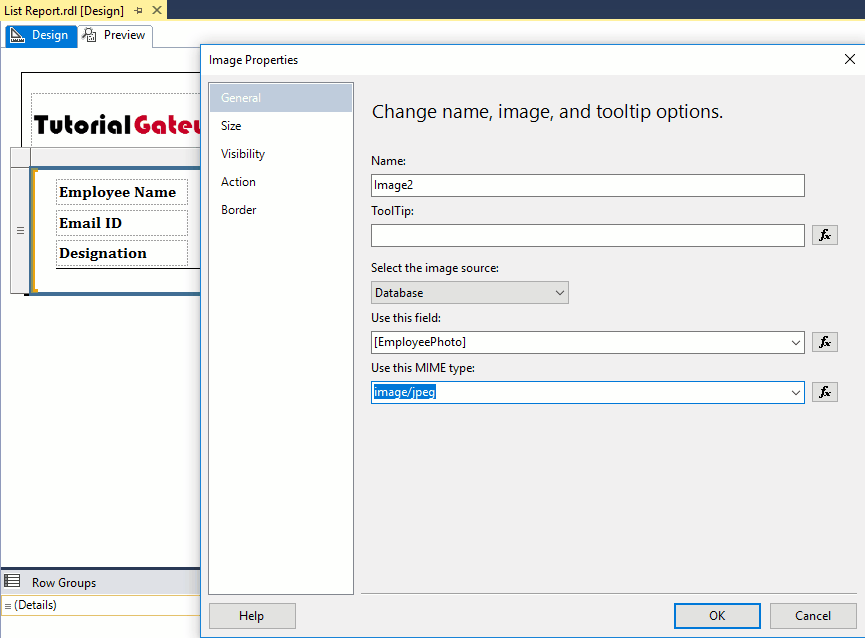Open expression editor for MIME type
Screen dimensions: 865x638
pyautogui.click(x=824, y=391)
